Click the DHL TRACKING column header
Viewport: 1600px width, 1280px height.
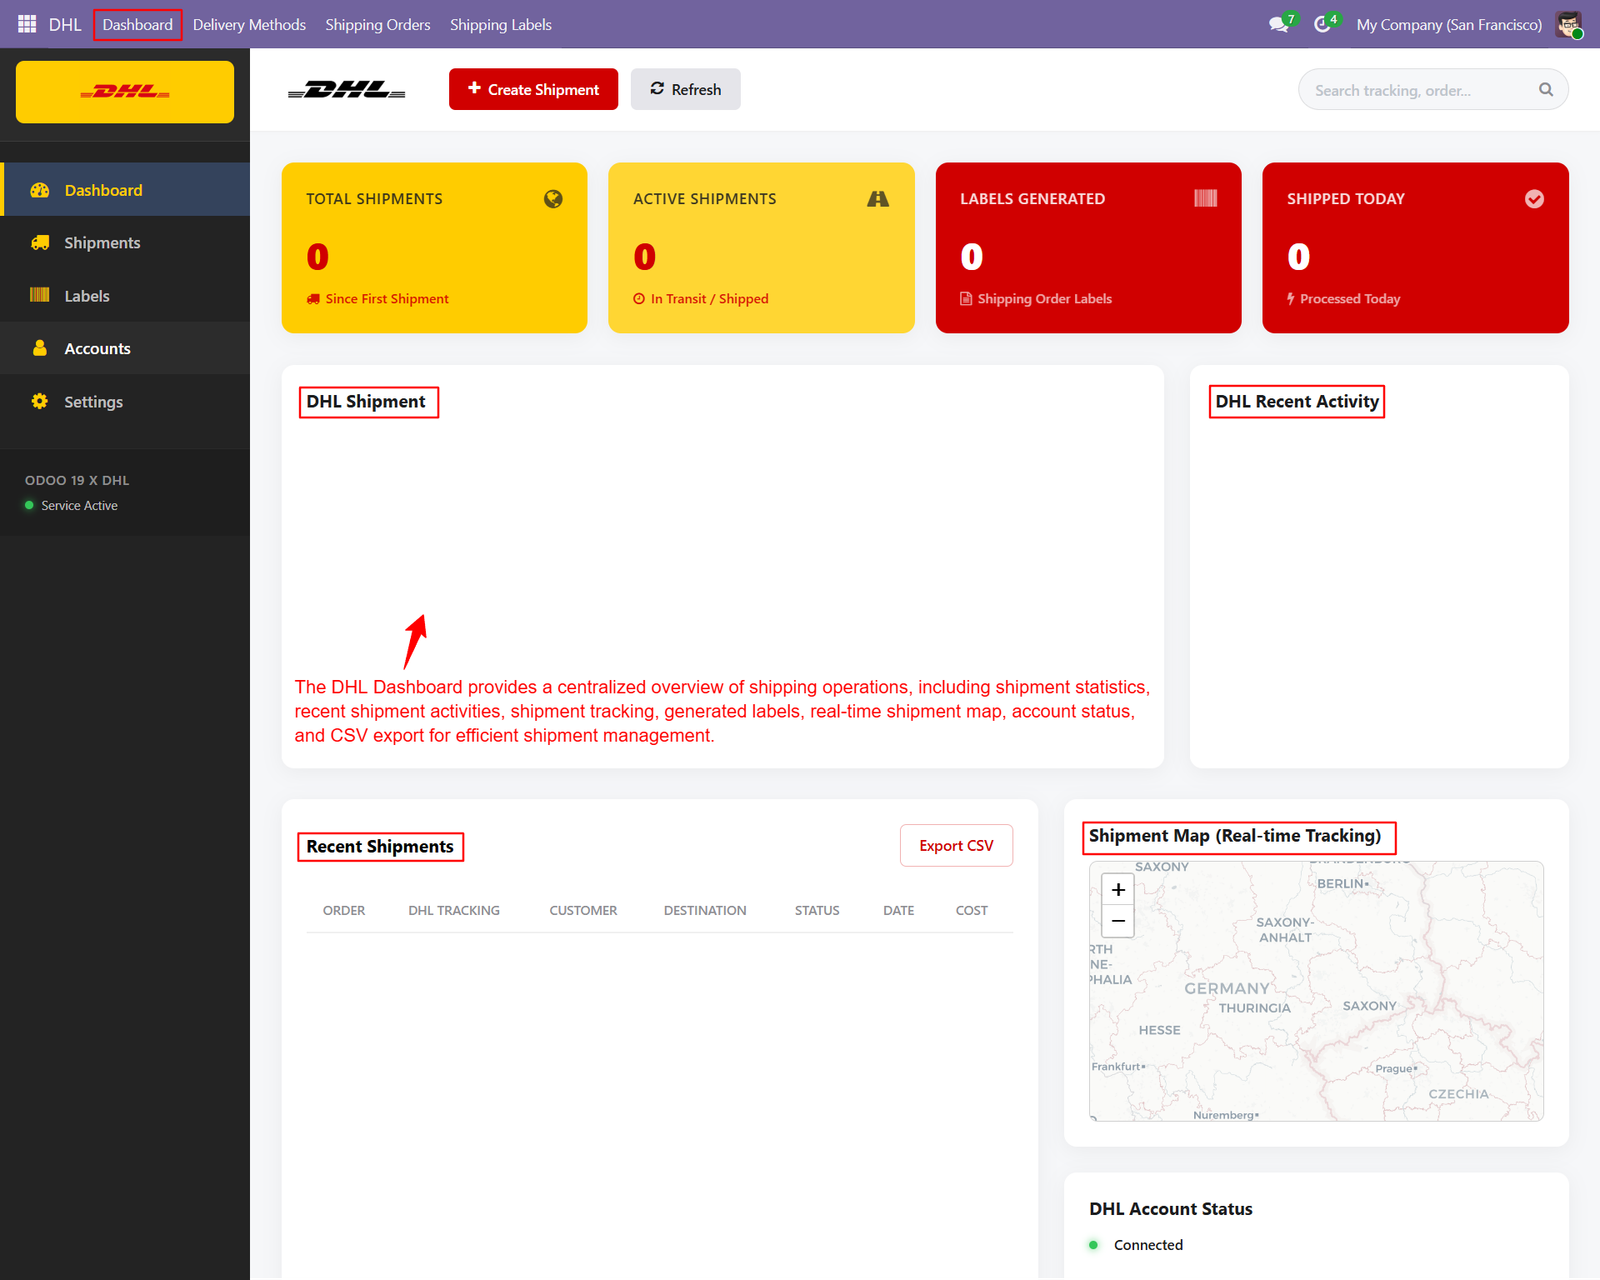454,910
